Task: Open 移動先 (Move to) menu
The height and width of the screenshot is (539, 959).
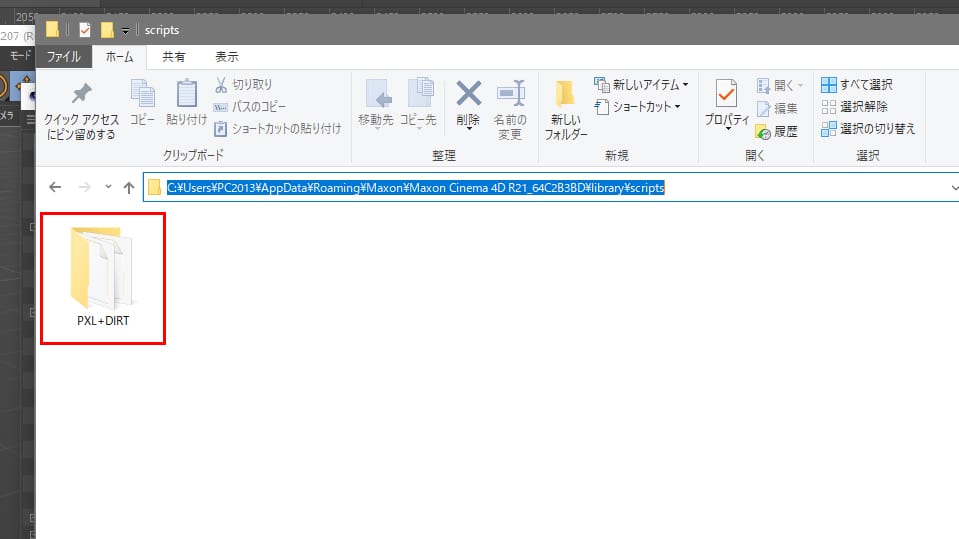Action: point(376,104)
